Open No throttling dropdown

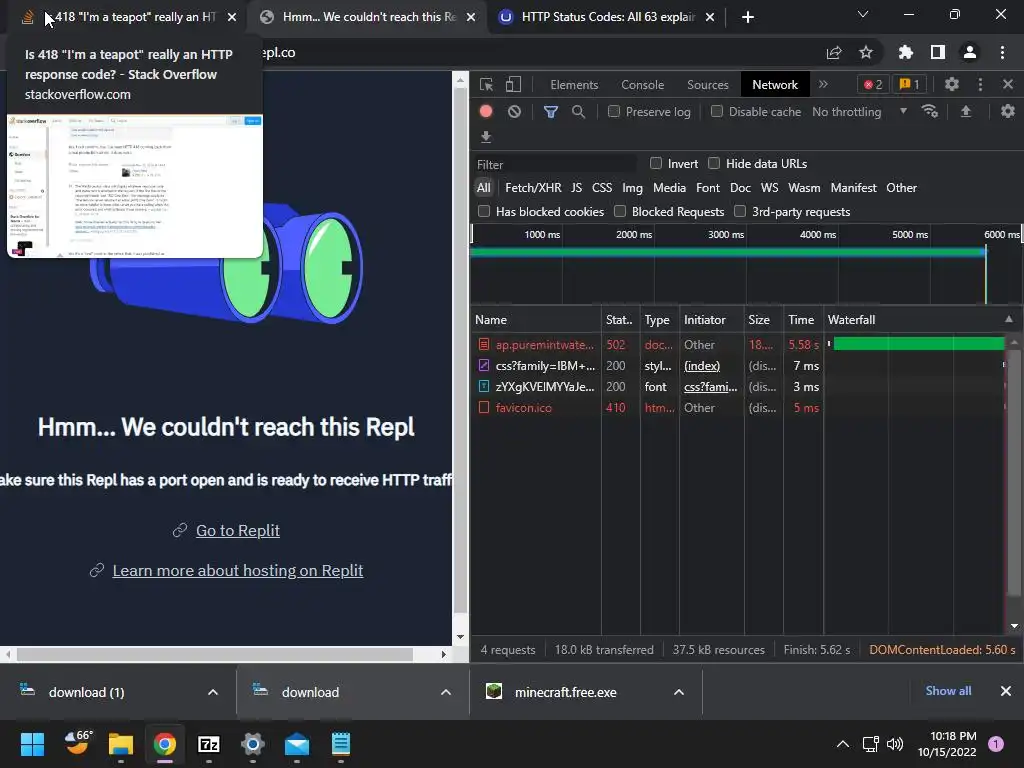click(860, 112)
